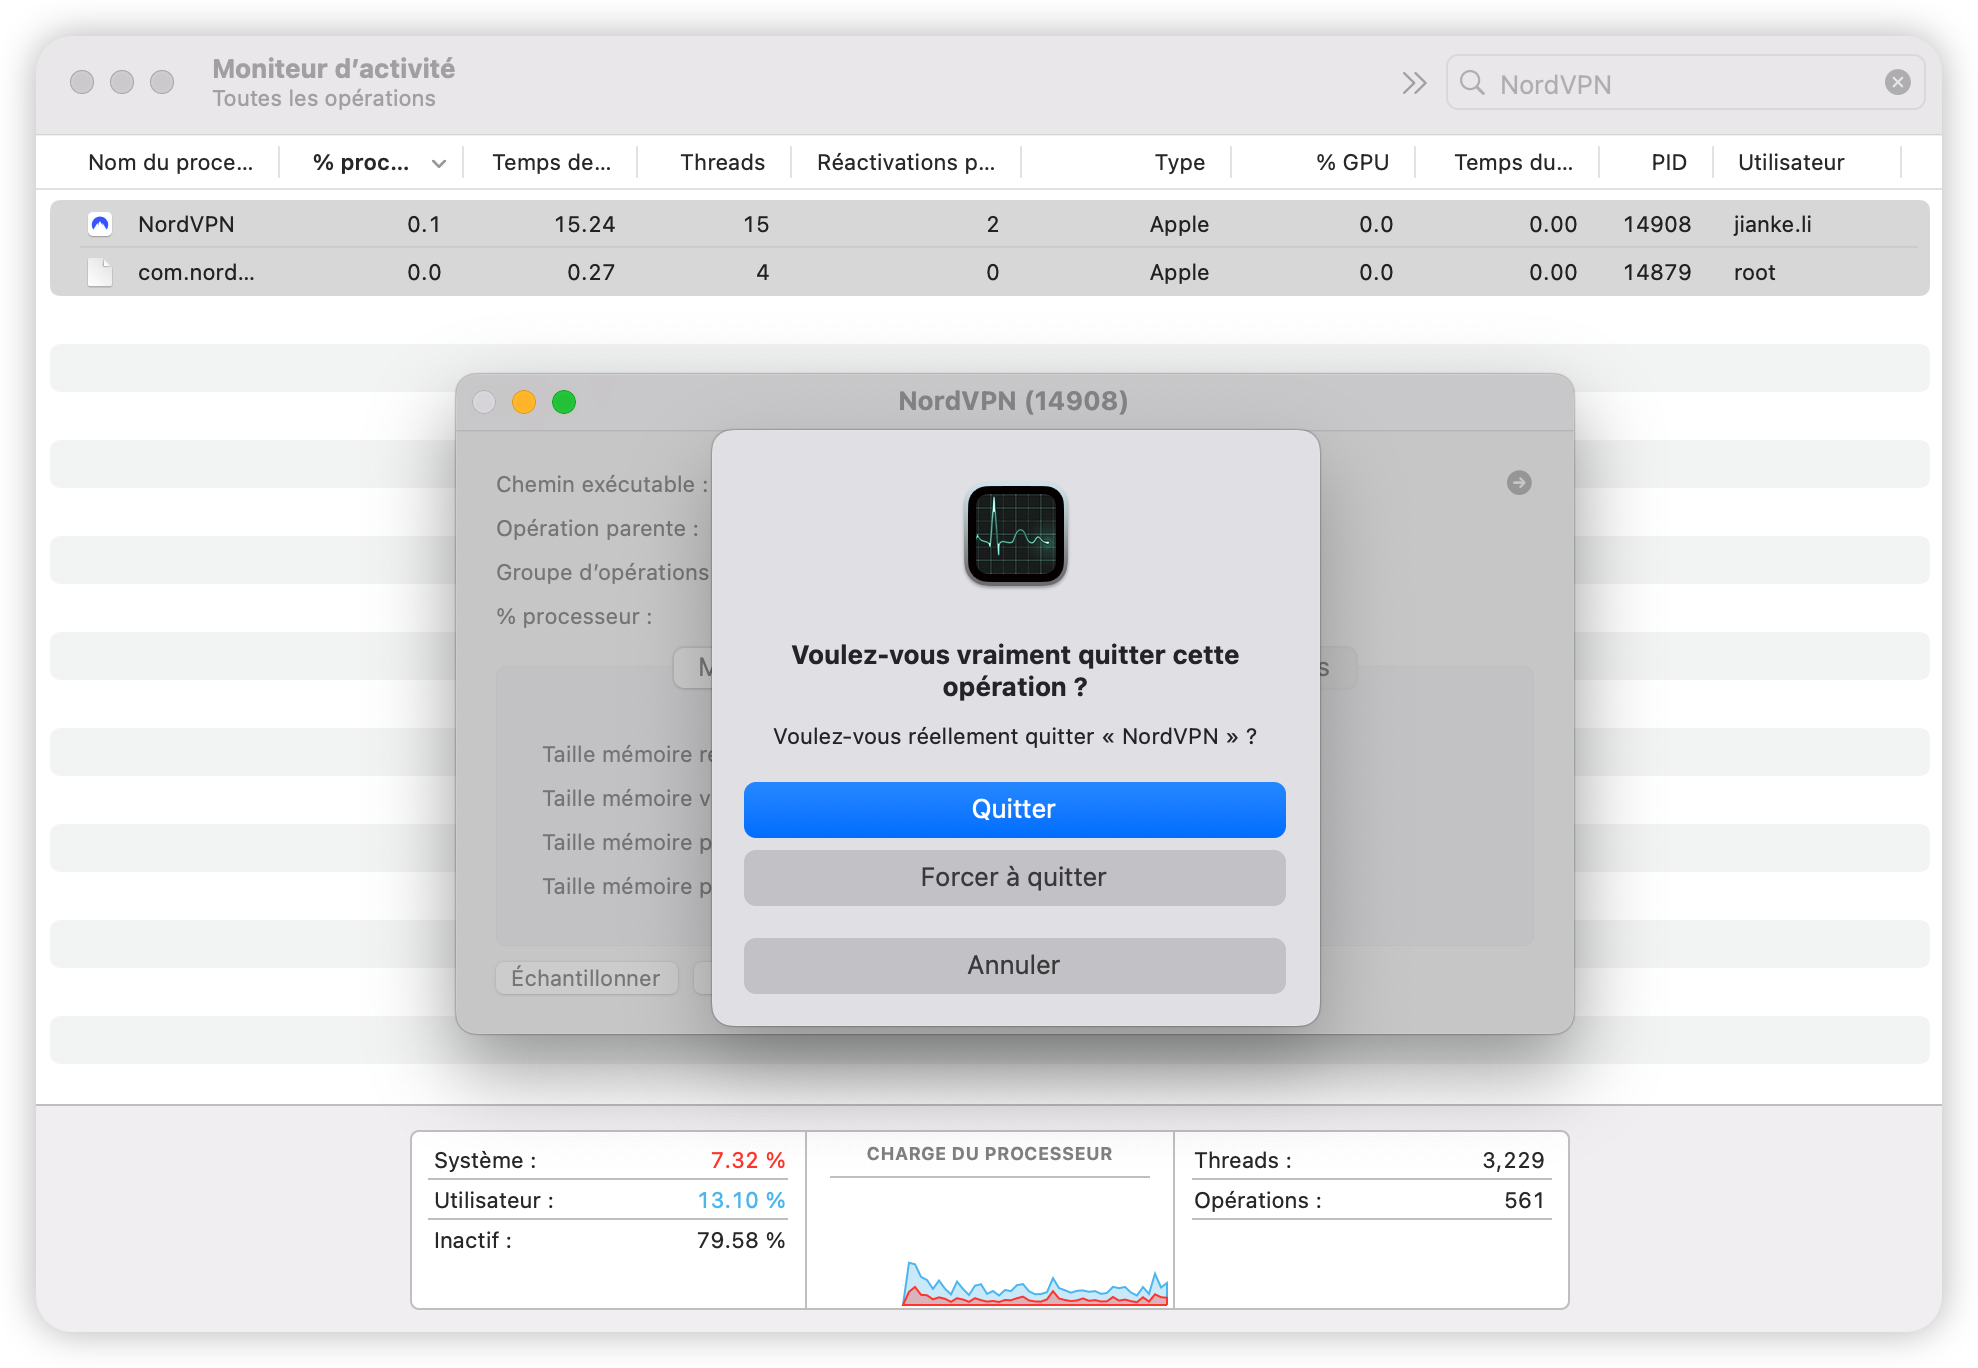Select the com.nord… process row
Screen dimensions: 1978x1368
coord(989,272)
